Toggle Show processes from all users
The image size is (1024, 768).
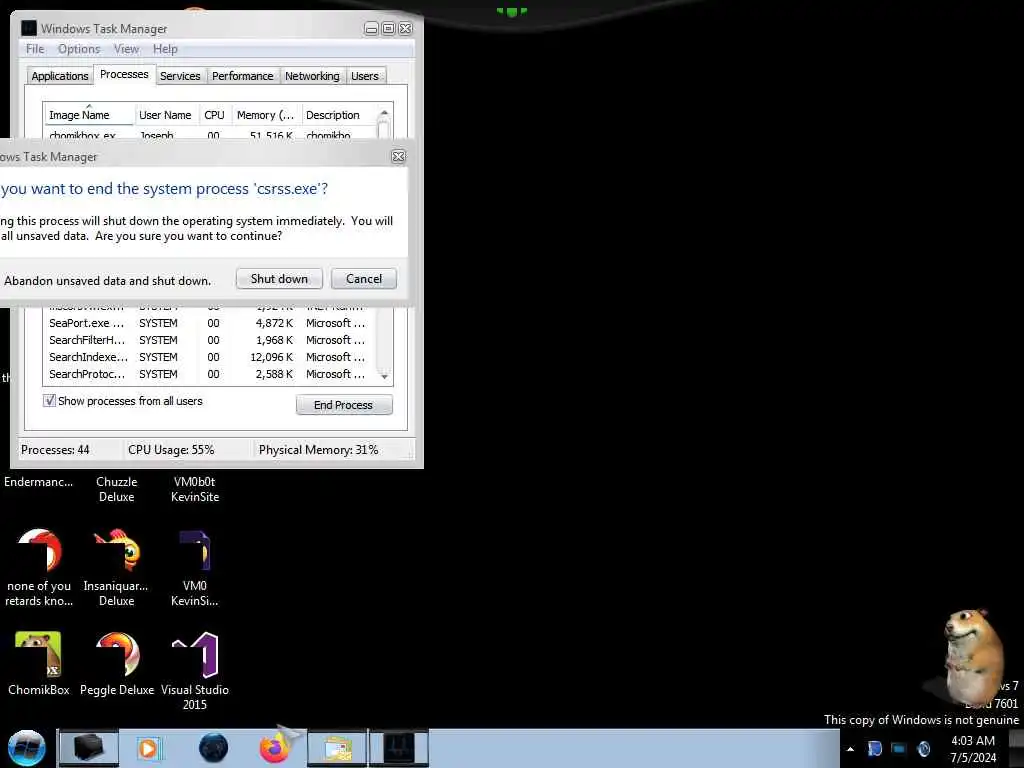pyautogui.click(x=50, y=401)
